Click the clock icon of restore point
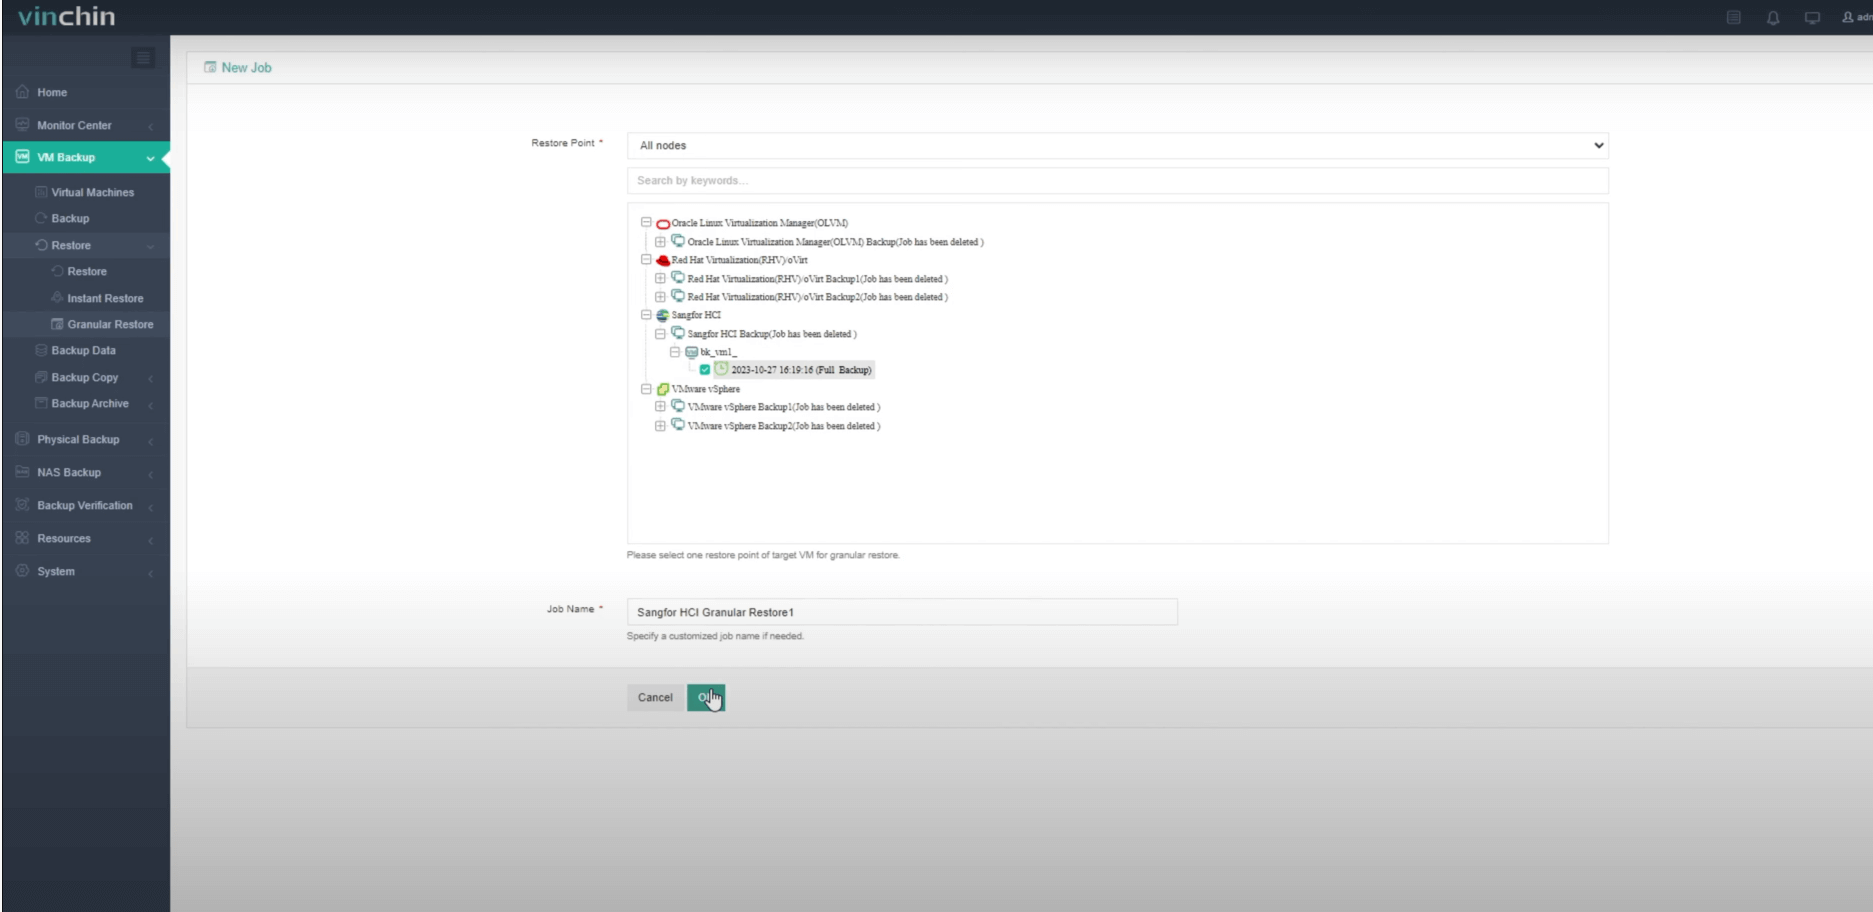1873x912 pixels. pos(721,369)
